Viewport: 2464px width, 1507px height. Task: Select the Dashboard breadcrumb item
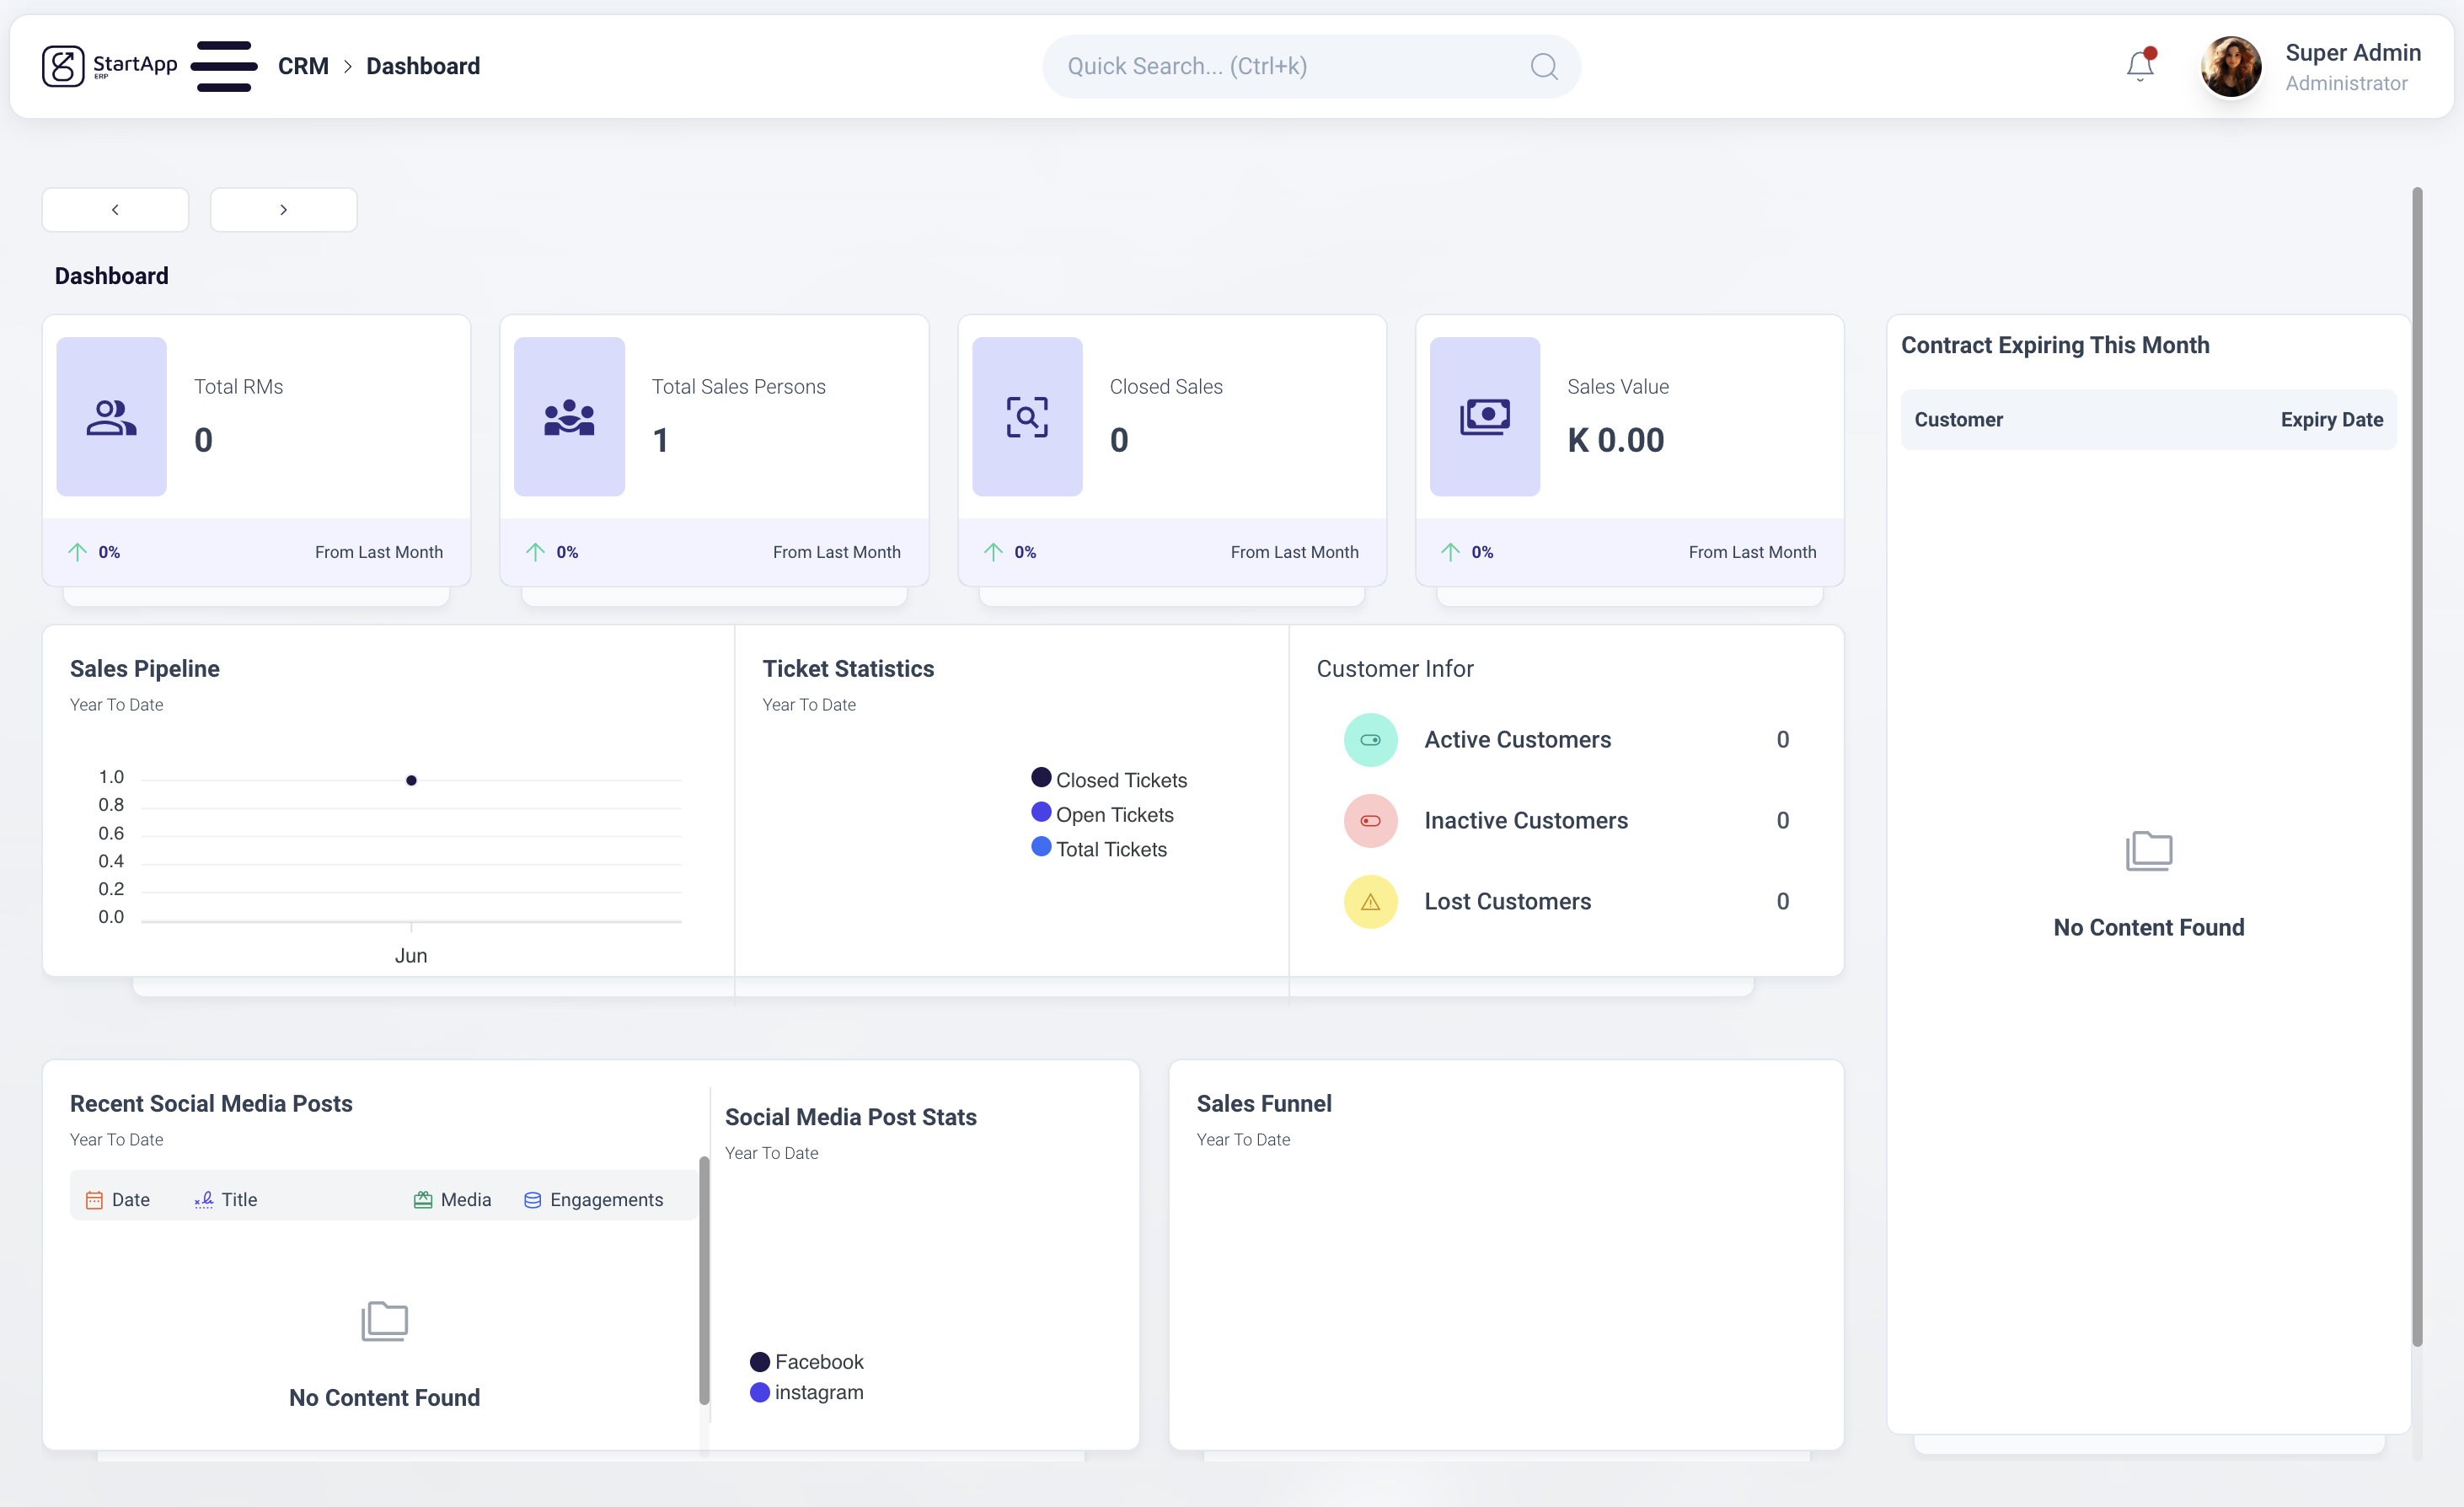click(x=423, y=66)
